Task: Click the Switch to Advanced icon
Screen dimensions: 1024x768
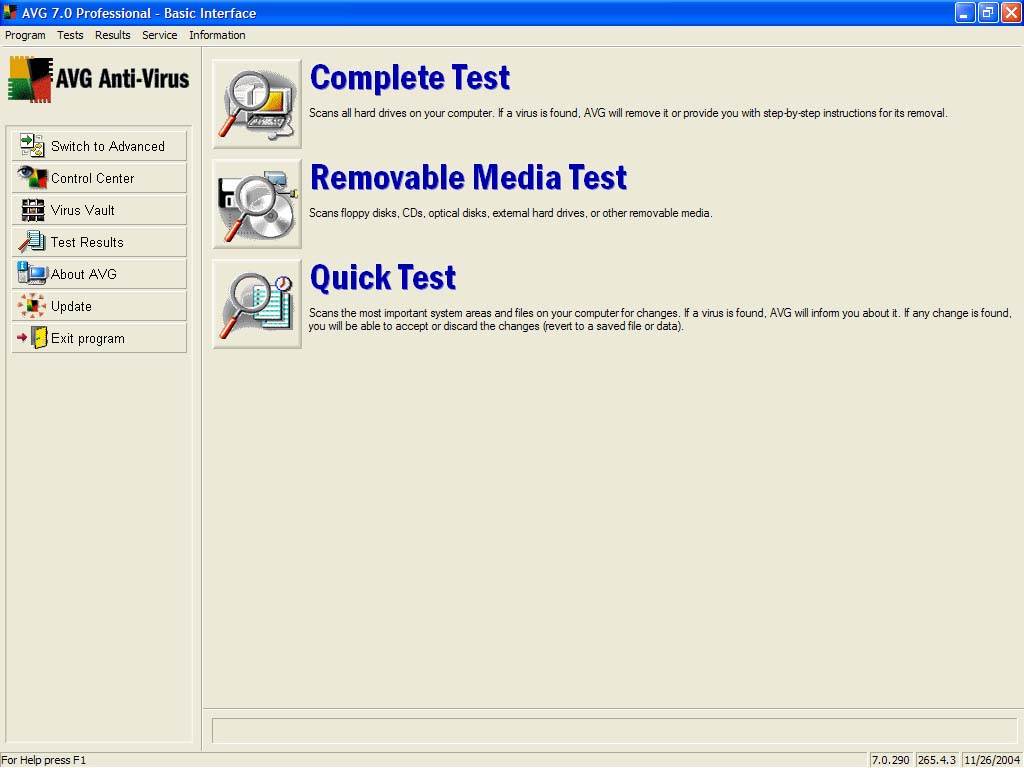Action: [x=31, y=146]
